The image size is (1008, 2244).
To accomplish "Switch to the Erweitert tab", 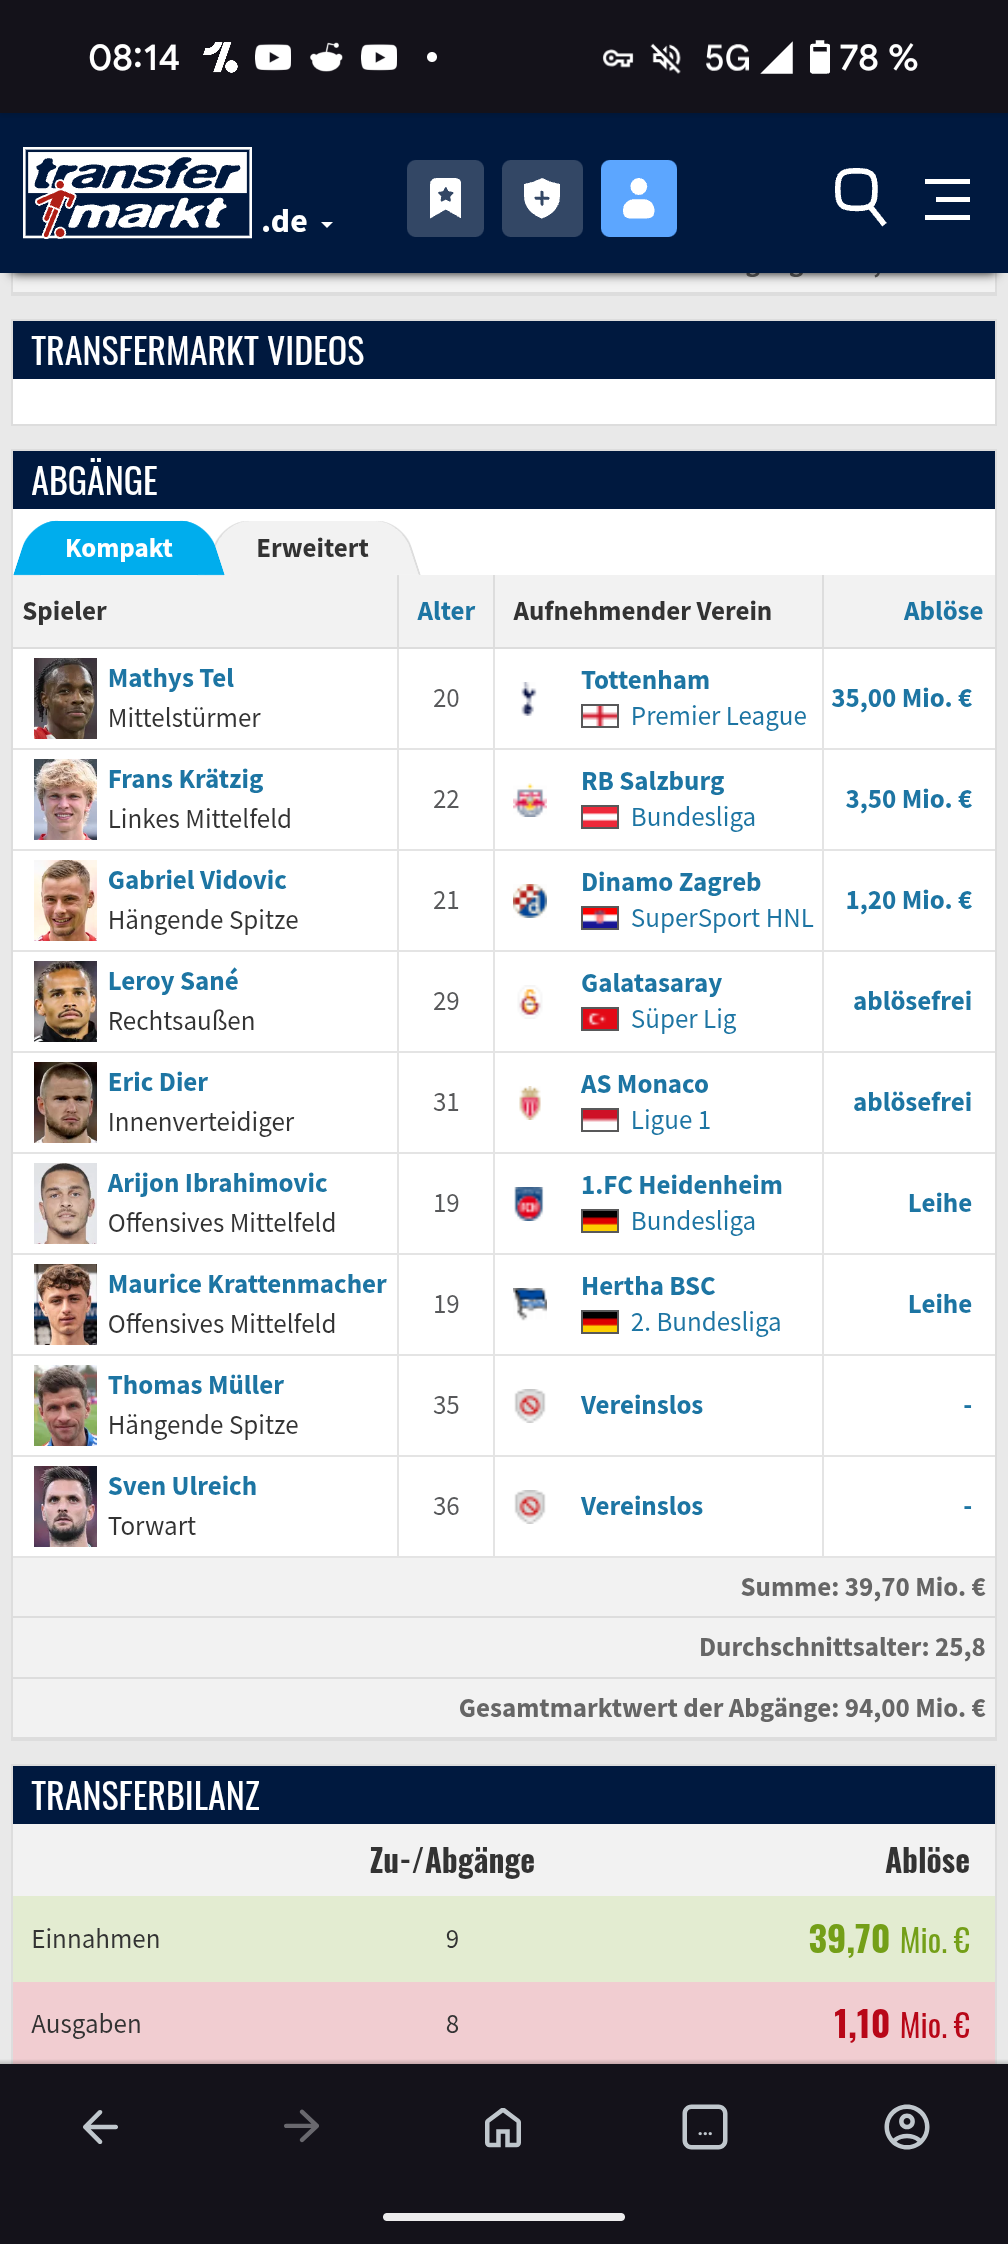I will (313, 548).
